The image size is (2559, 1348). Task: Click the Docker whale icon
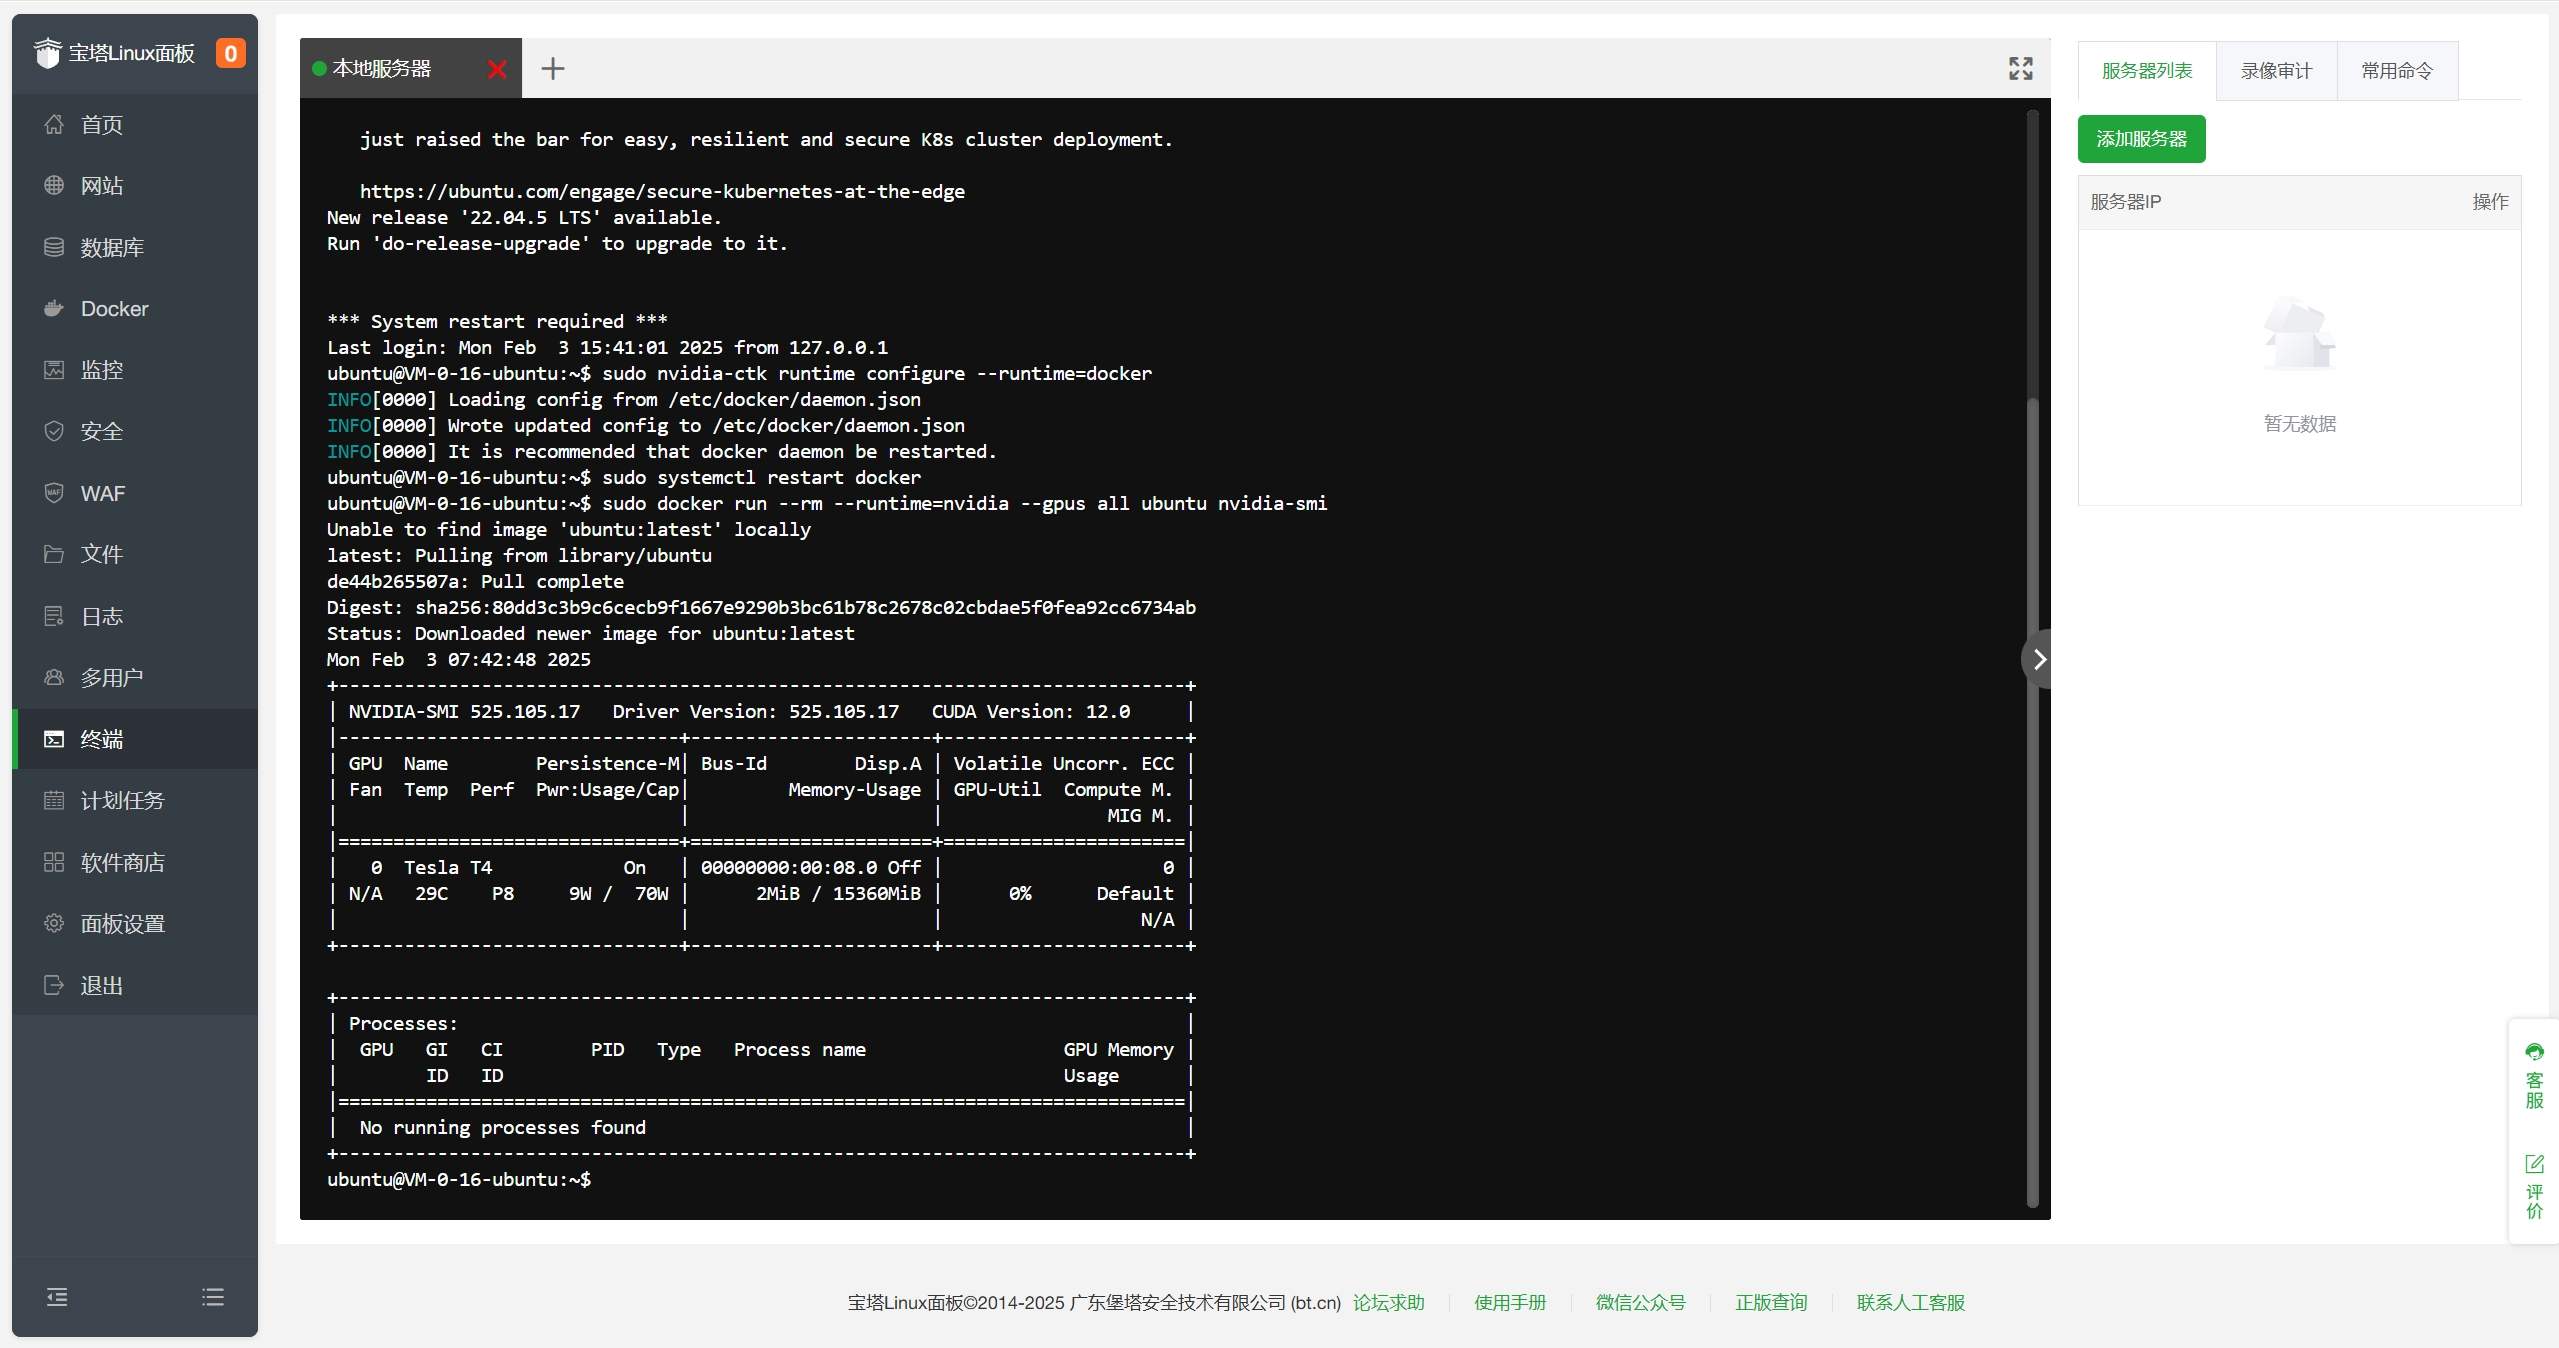coord(54,309)
